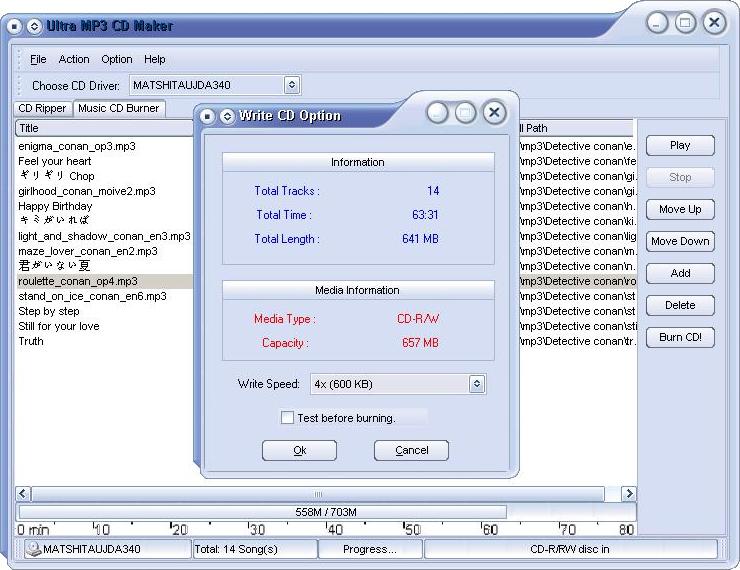
Task: Open the Option menu
Action: coord(117,59)
